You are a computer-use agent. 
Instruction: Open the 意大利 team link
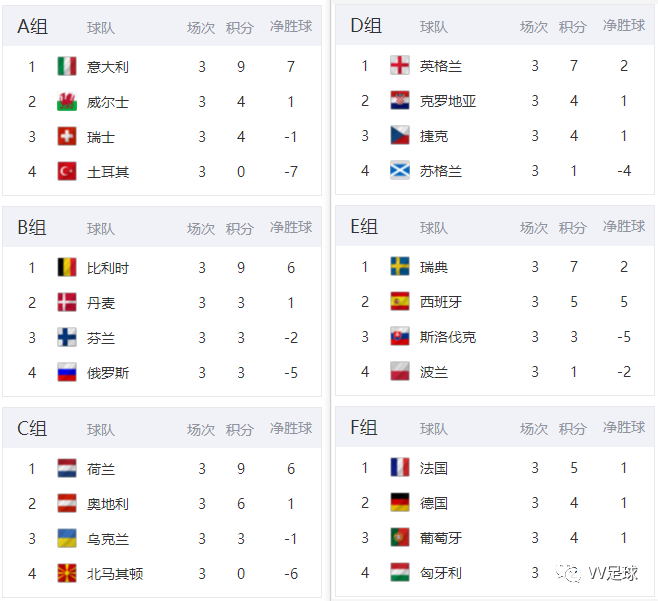(108, 67)
